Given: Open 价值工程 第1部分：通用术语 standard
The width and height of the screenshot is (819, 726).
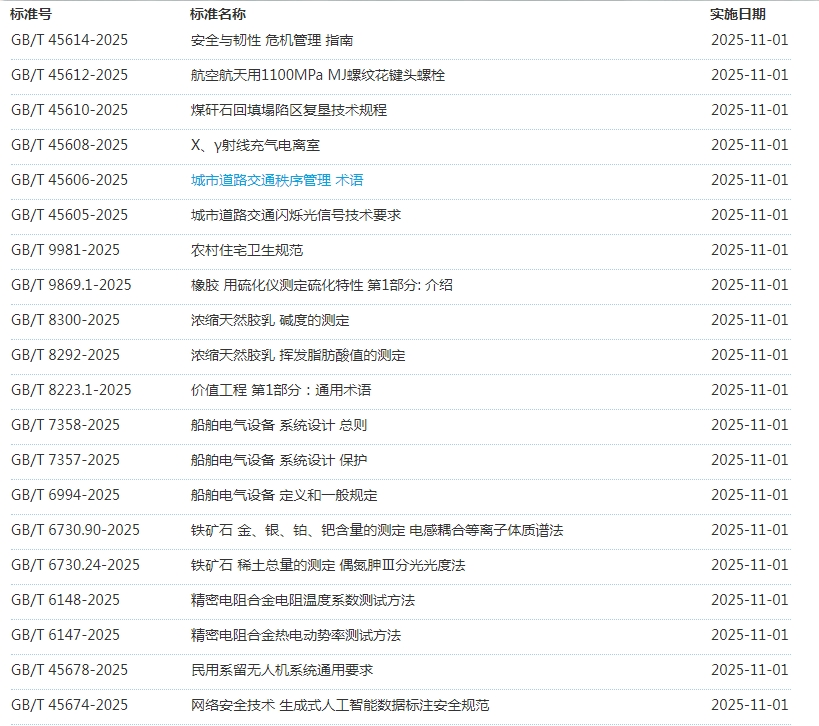Looking at the screenshot, I should point(281,390).
